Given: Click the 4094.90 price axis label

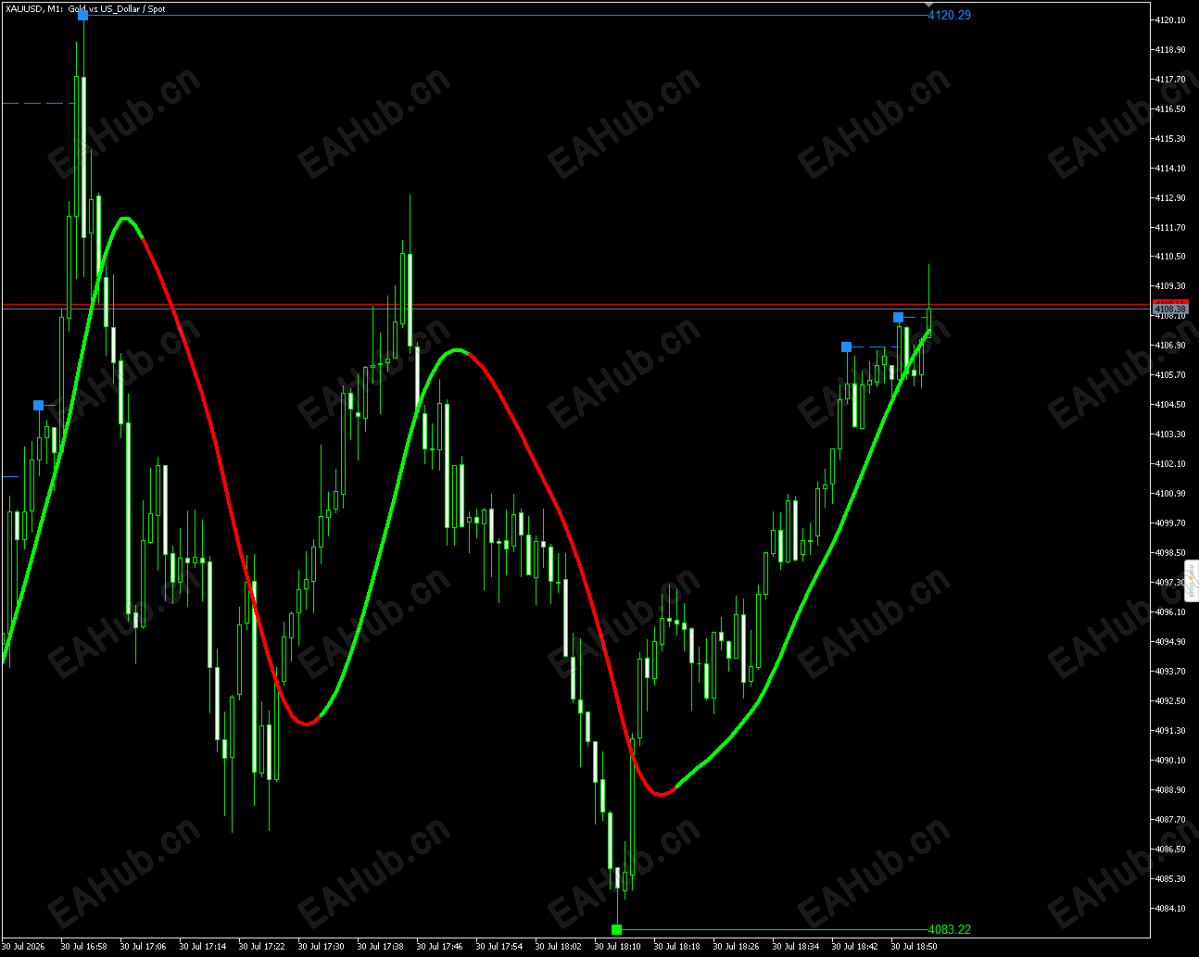Looking at the screenshot, I should pos(1170,641).
